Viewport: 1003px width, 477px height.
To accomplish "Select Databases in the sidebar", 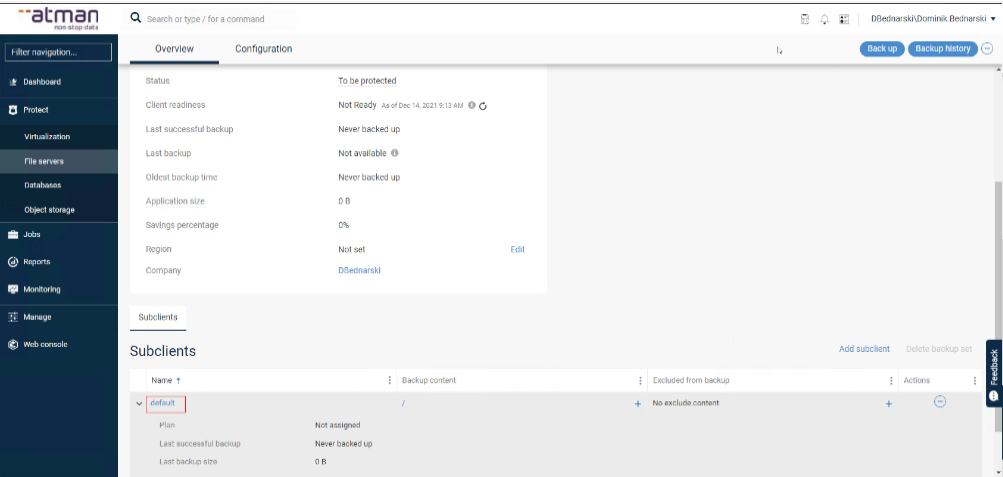I will tap(43, 185).
